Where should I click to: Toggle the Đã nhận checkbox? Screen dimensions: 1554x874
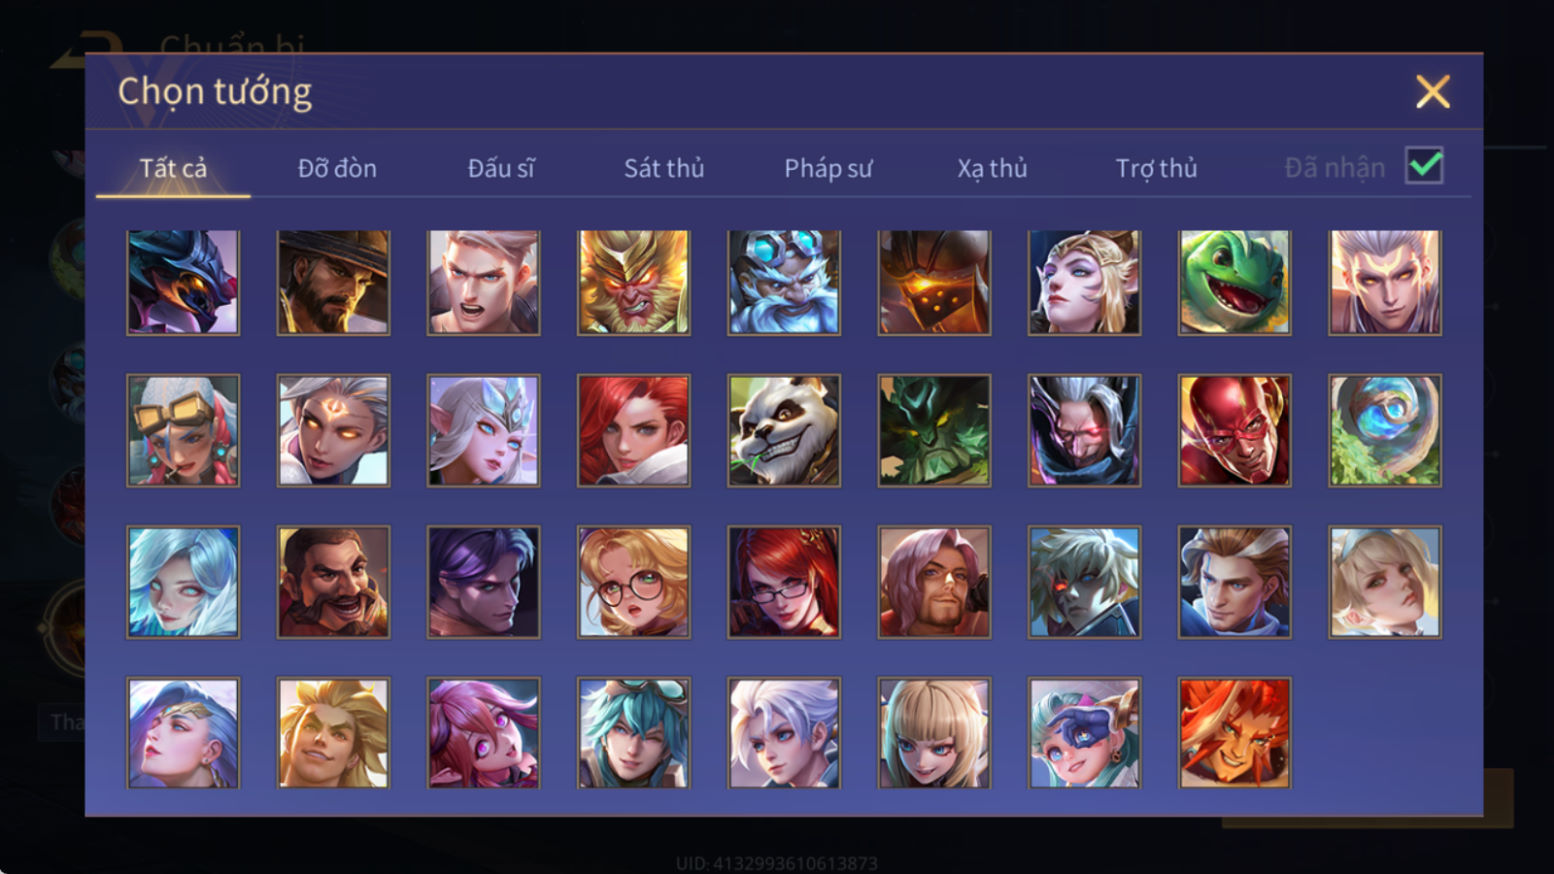pyautogui.click(x=1424, y=166)
